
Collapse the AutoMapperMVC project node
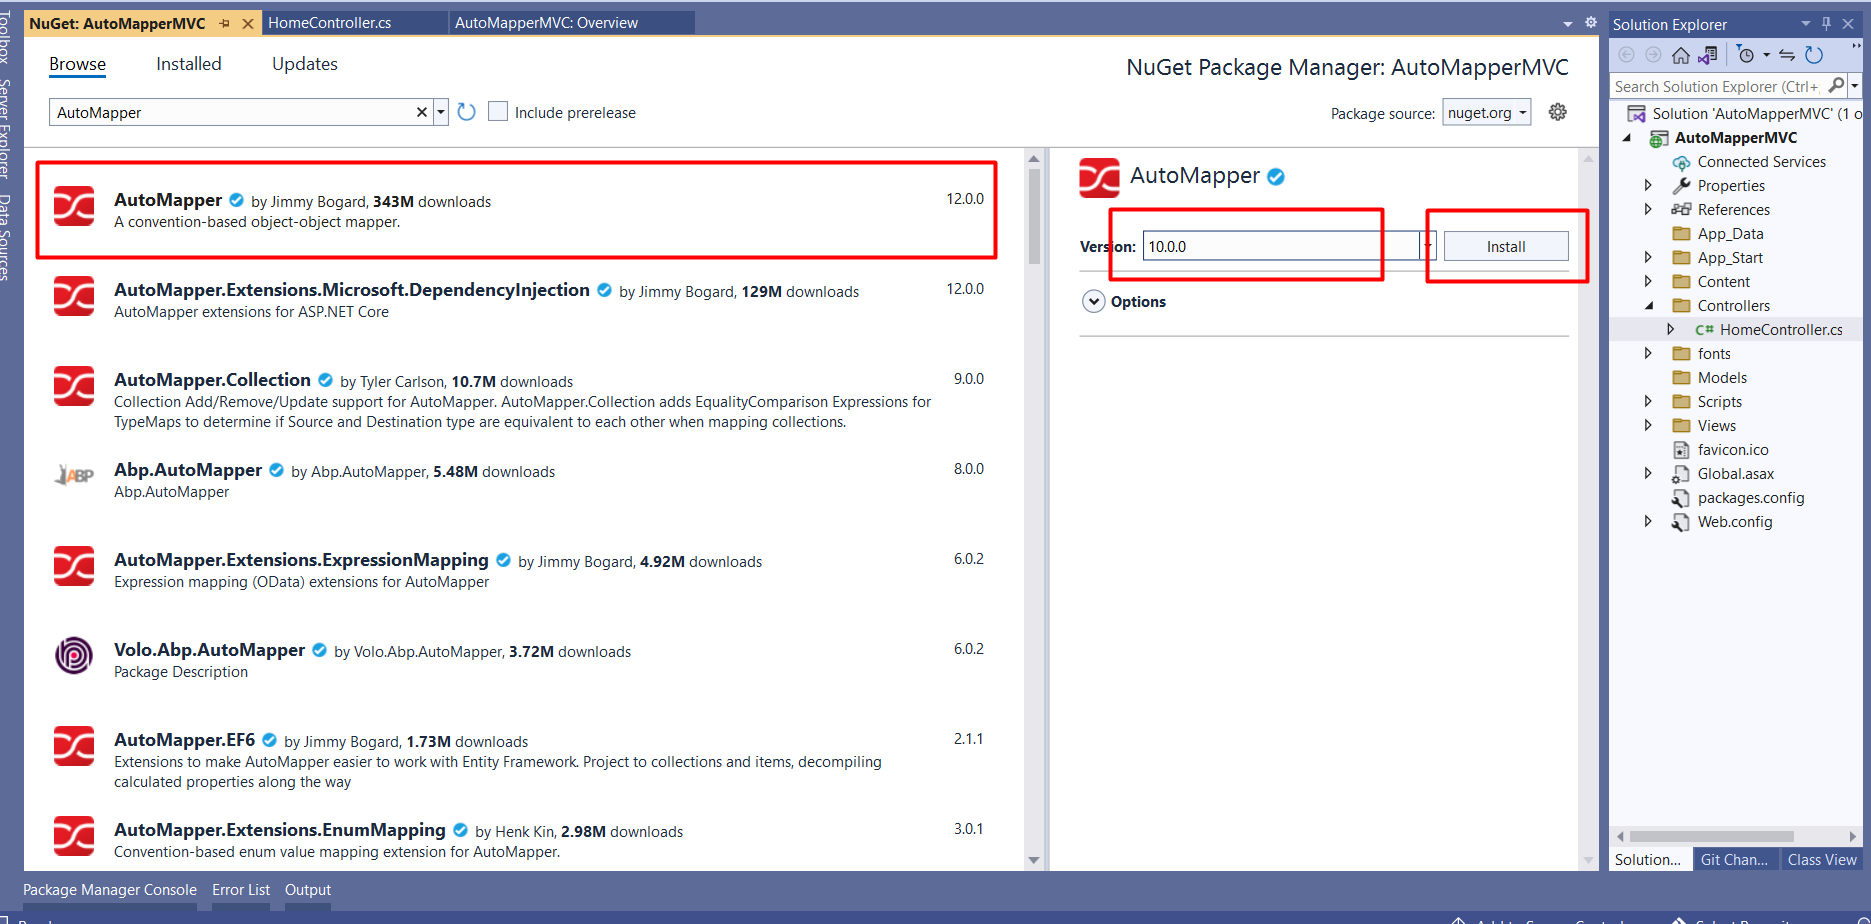[x=1627, y=138]
